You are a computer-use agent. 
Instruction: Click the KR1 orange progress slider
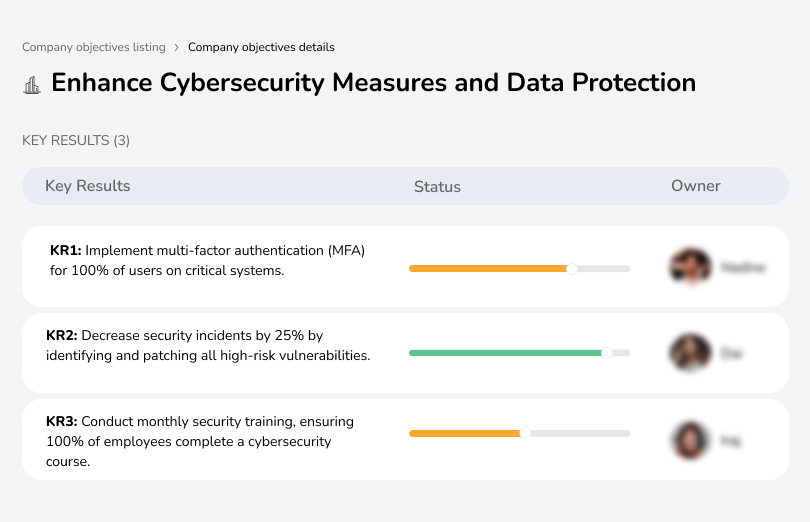[x=520, y=269]
